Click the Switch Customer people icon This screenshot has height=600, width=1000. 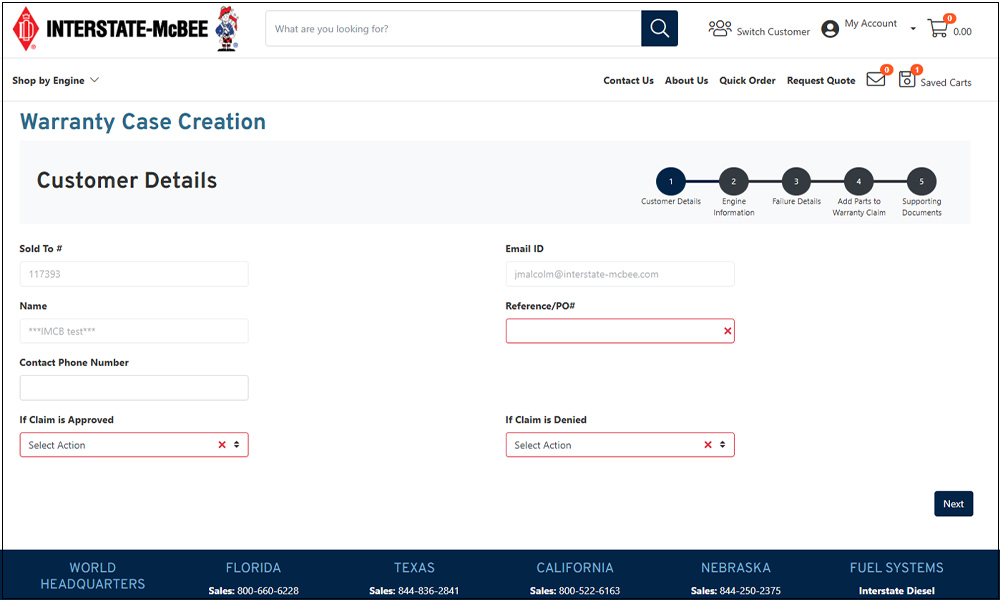pos(719,29)
